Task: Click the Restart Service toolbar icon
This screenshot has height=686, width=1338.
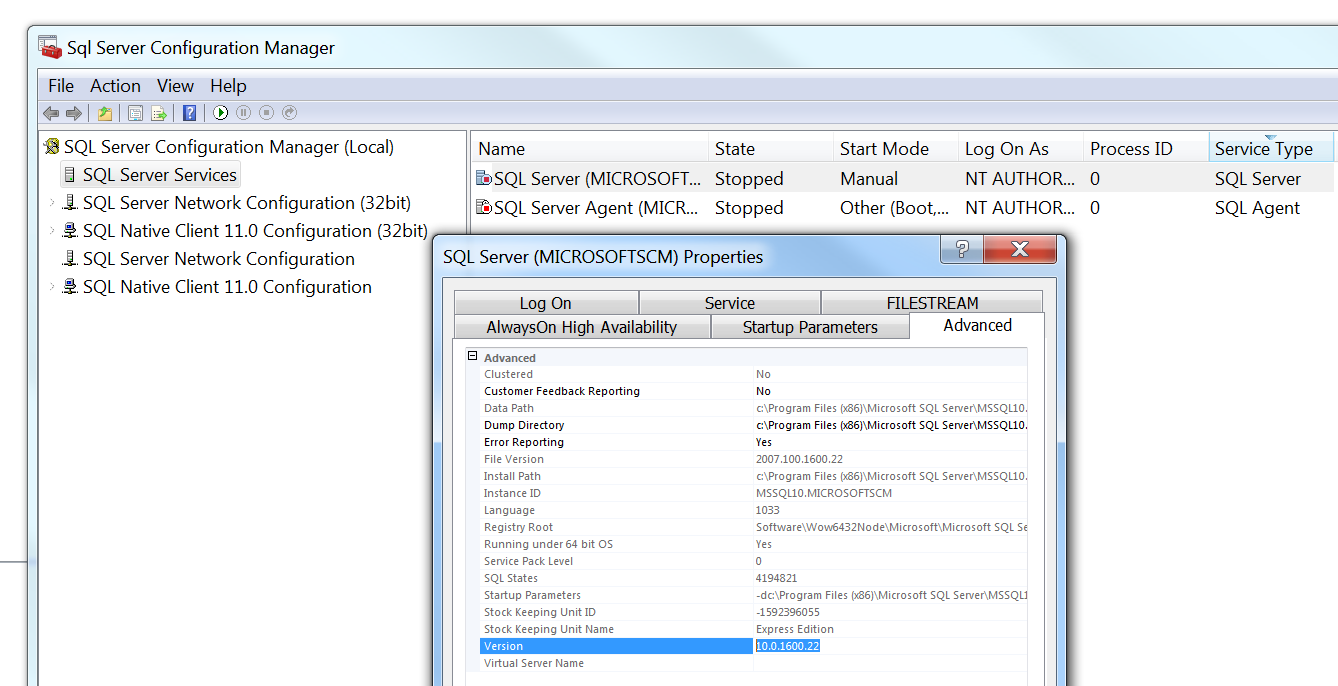Action: coord(289,113)
